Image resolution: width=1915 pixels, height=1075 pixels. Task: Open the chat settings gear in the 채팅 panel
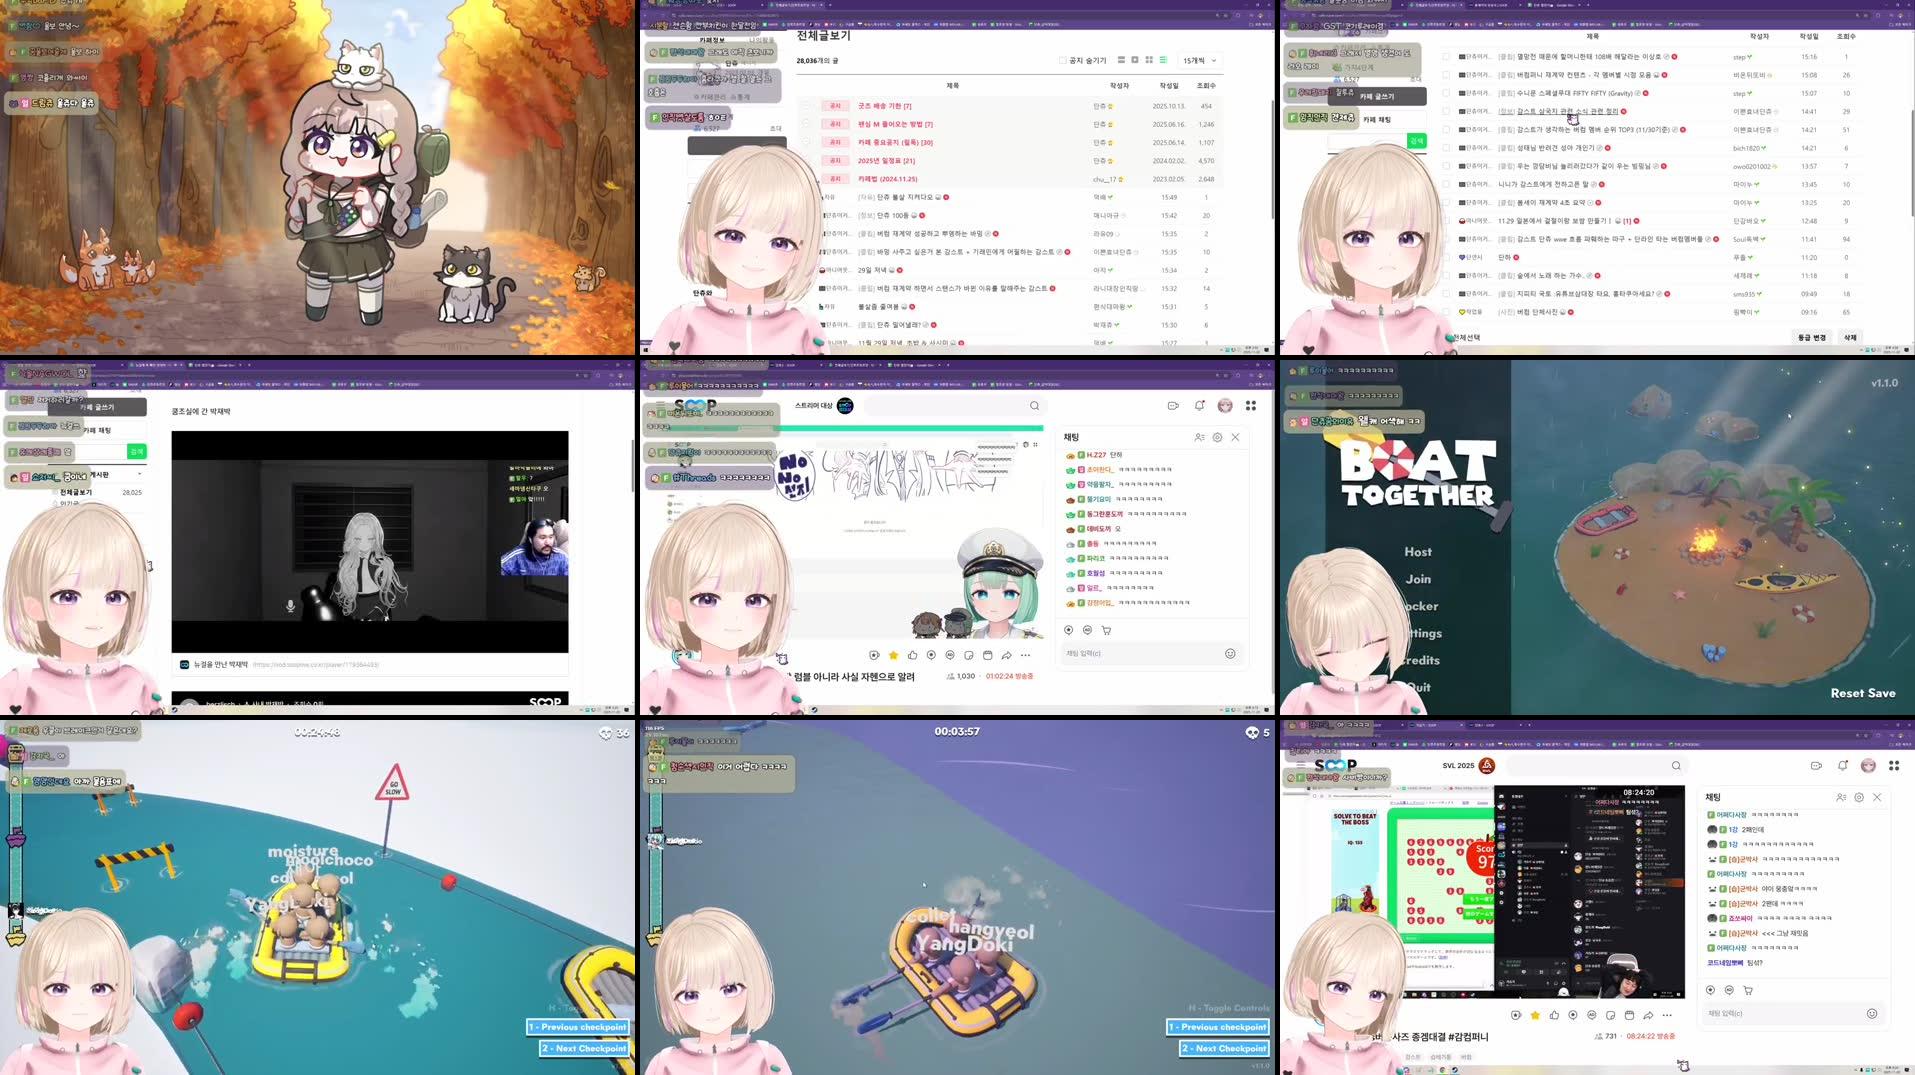click(x=1216, y=437)
